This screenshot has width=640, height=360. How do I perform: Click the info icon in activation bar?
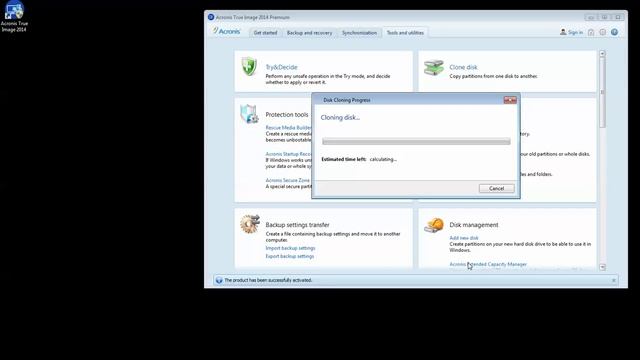coord(219,280)
